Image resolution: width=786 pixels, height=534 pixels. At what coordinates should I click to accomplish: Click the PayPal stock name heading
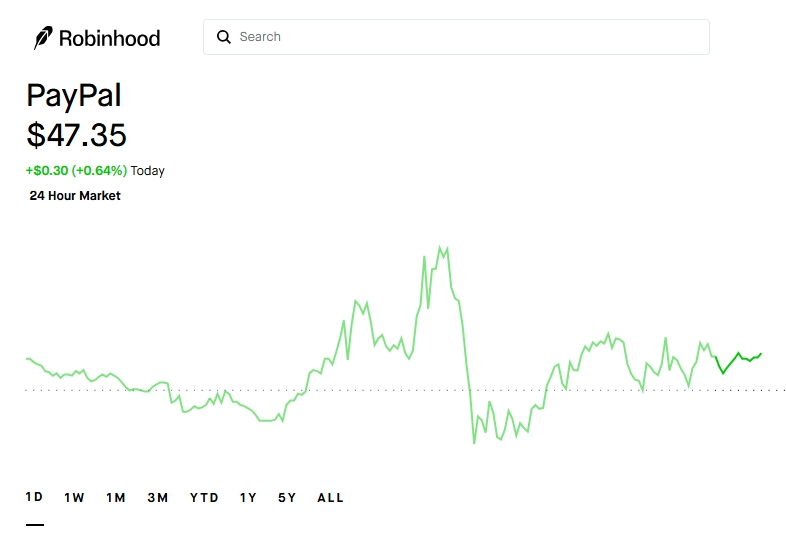(x=73, y=96)
